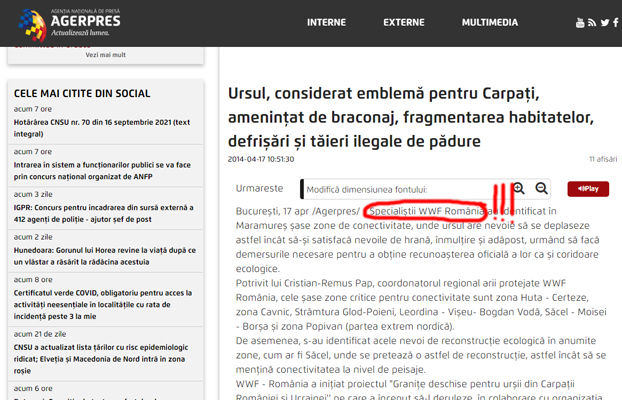The height and width of the screenshot is (400, 622).
Task: Click the RSS feed icon
Action: pyautogui.click(x=592, y=23)
